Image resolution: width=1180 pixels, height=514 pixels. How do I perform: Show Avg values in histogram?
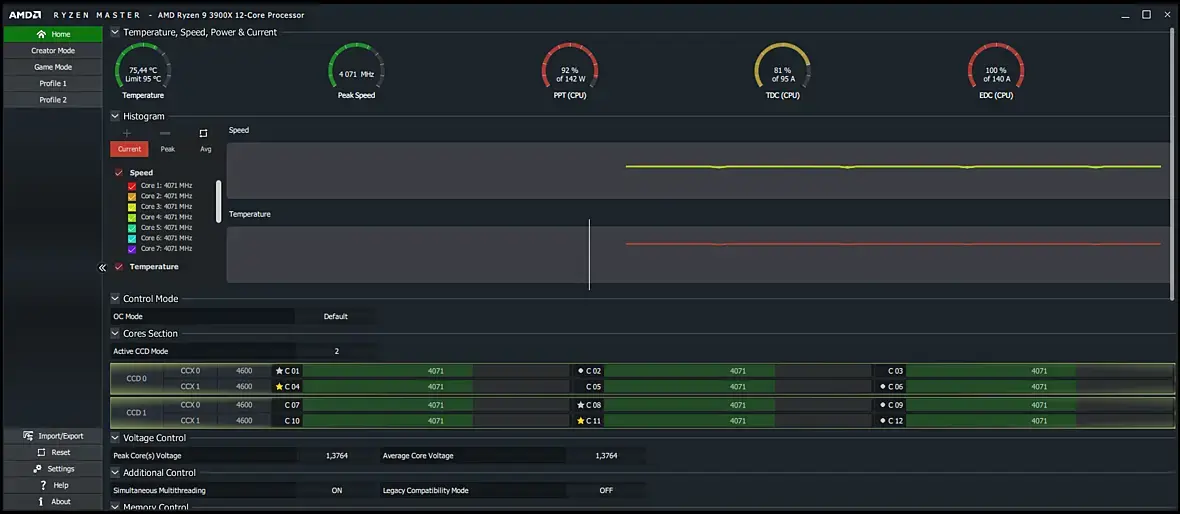[x=205, y=149]
